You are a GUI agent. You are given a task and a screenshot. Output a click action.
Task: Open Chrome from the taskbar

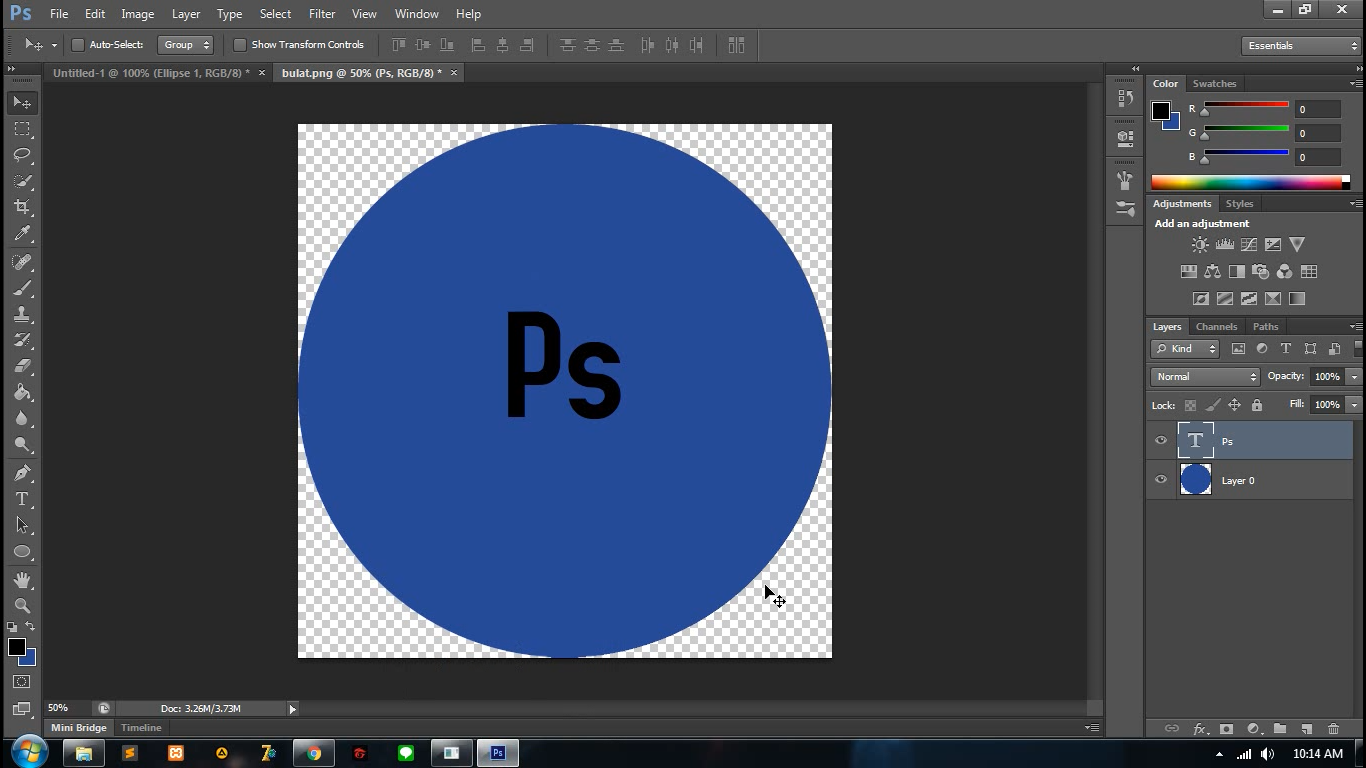tap(314, 753)
